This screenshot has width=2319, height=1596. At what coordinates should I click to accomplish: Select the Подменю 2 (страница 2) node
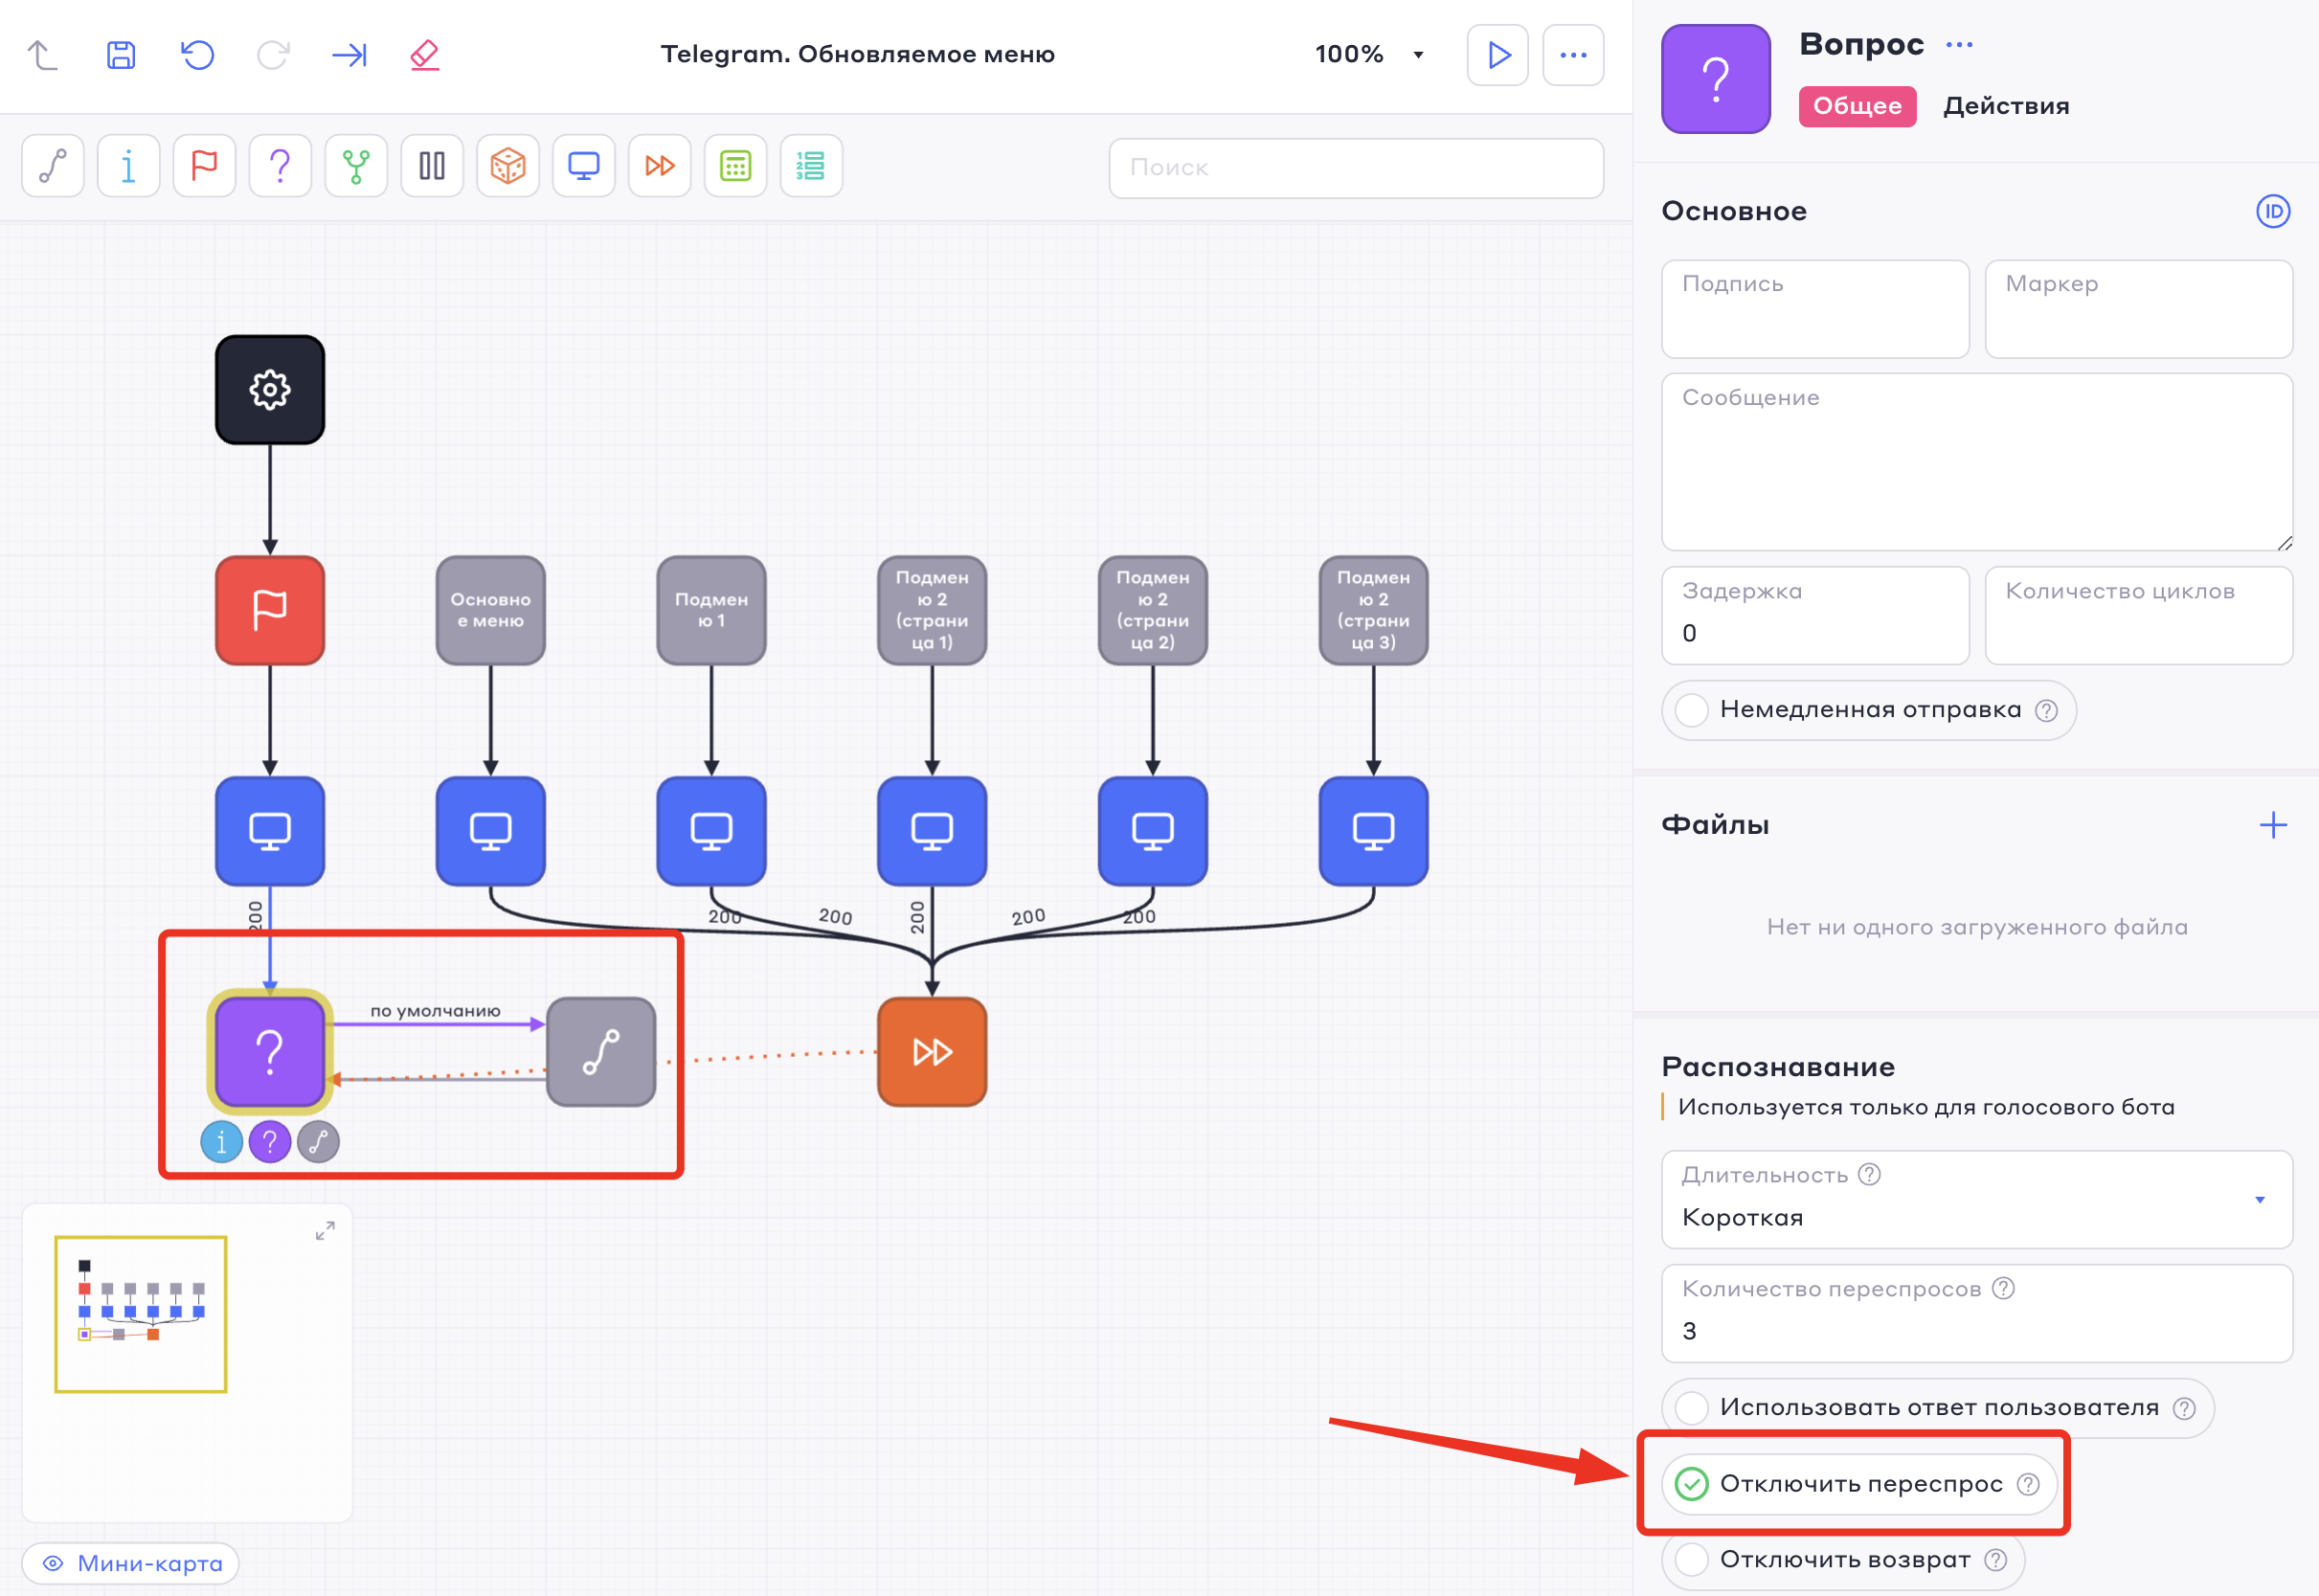click(x=1153, y=610)
